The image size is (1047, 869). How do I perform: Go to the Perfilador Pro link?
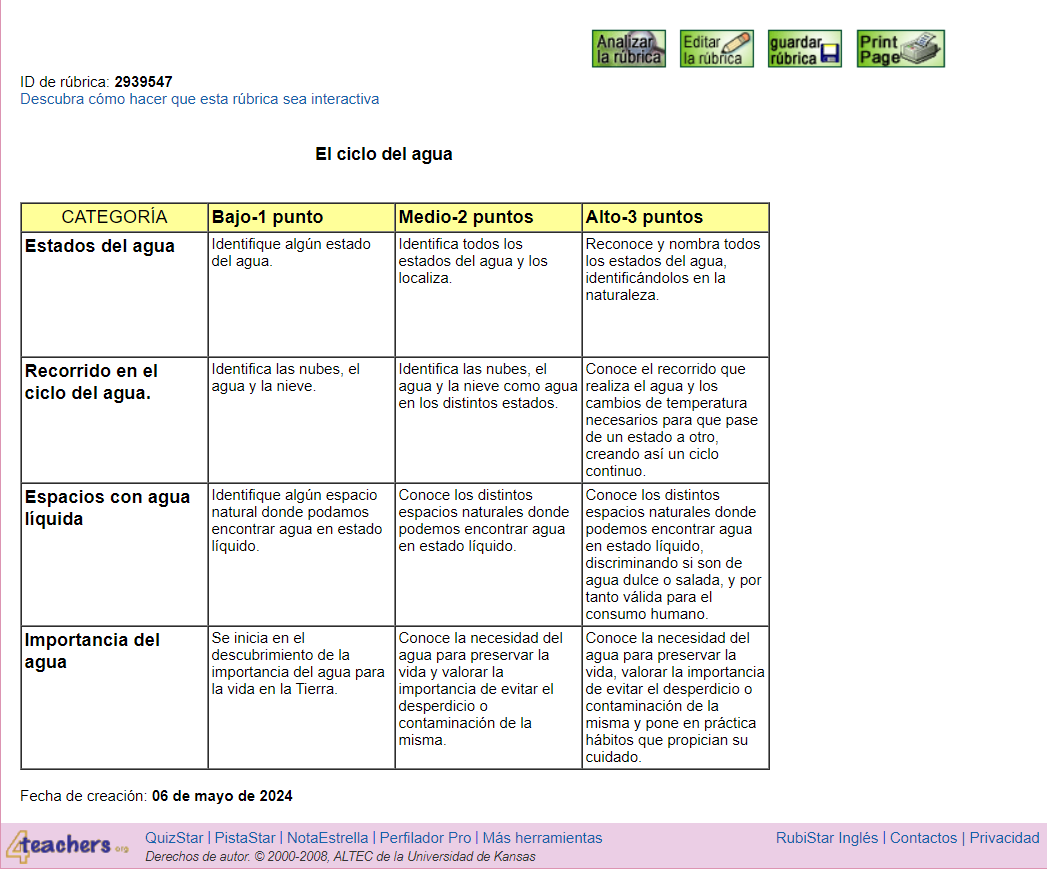point(425,838)
